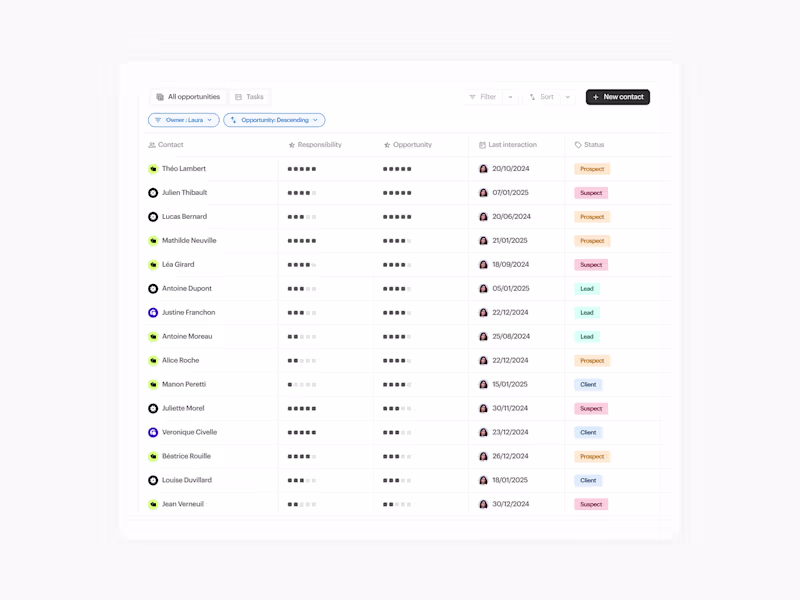Image resolution: width=800 pixels, height=600 pixels.
Task: Click the Sort arrows icon
Action: 533,97
